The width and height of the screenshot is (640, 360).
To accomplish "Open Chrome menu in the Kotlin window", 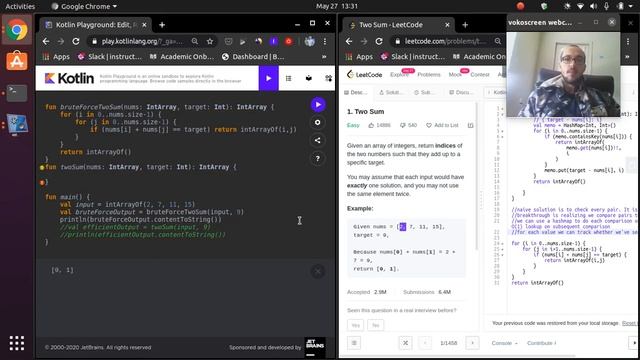I will pos(325,41).
